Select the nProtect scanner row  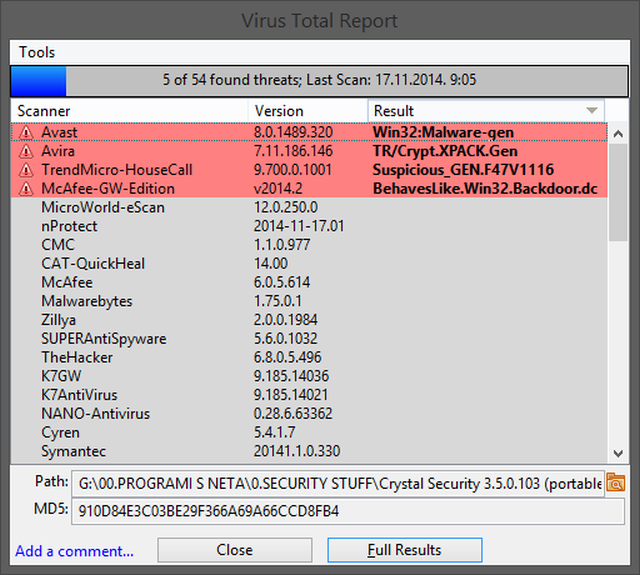pos(309,226)
